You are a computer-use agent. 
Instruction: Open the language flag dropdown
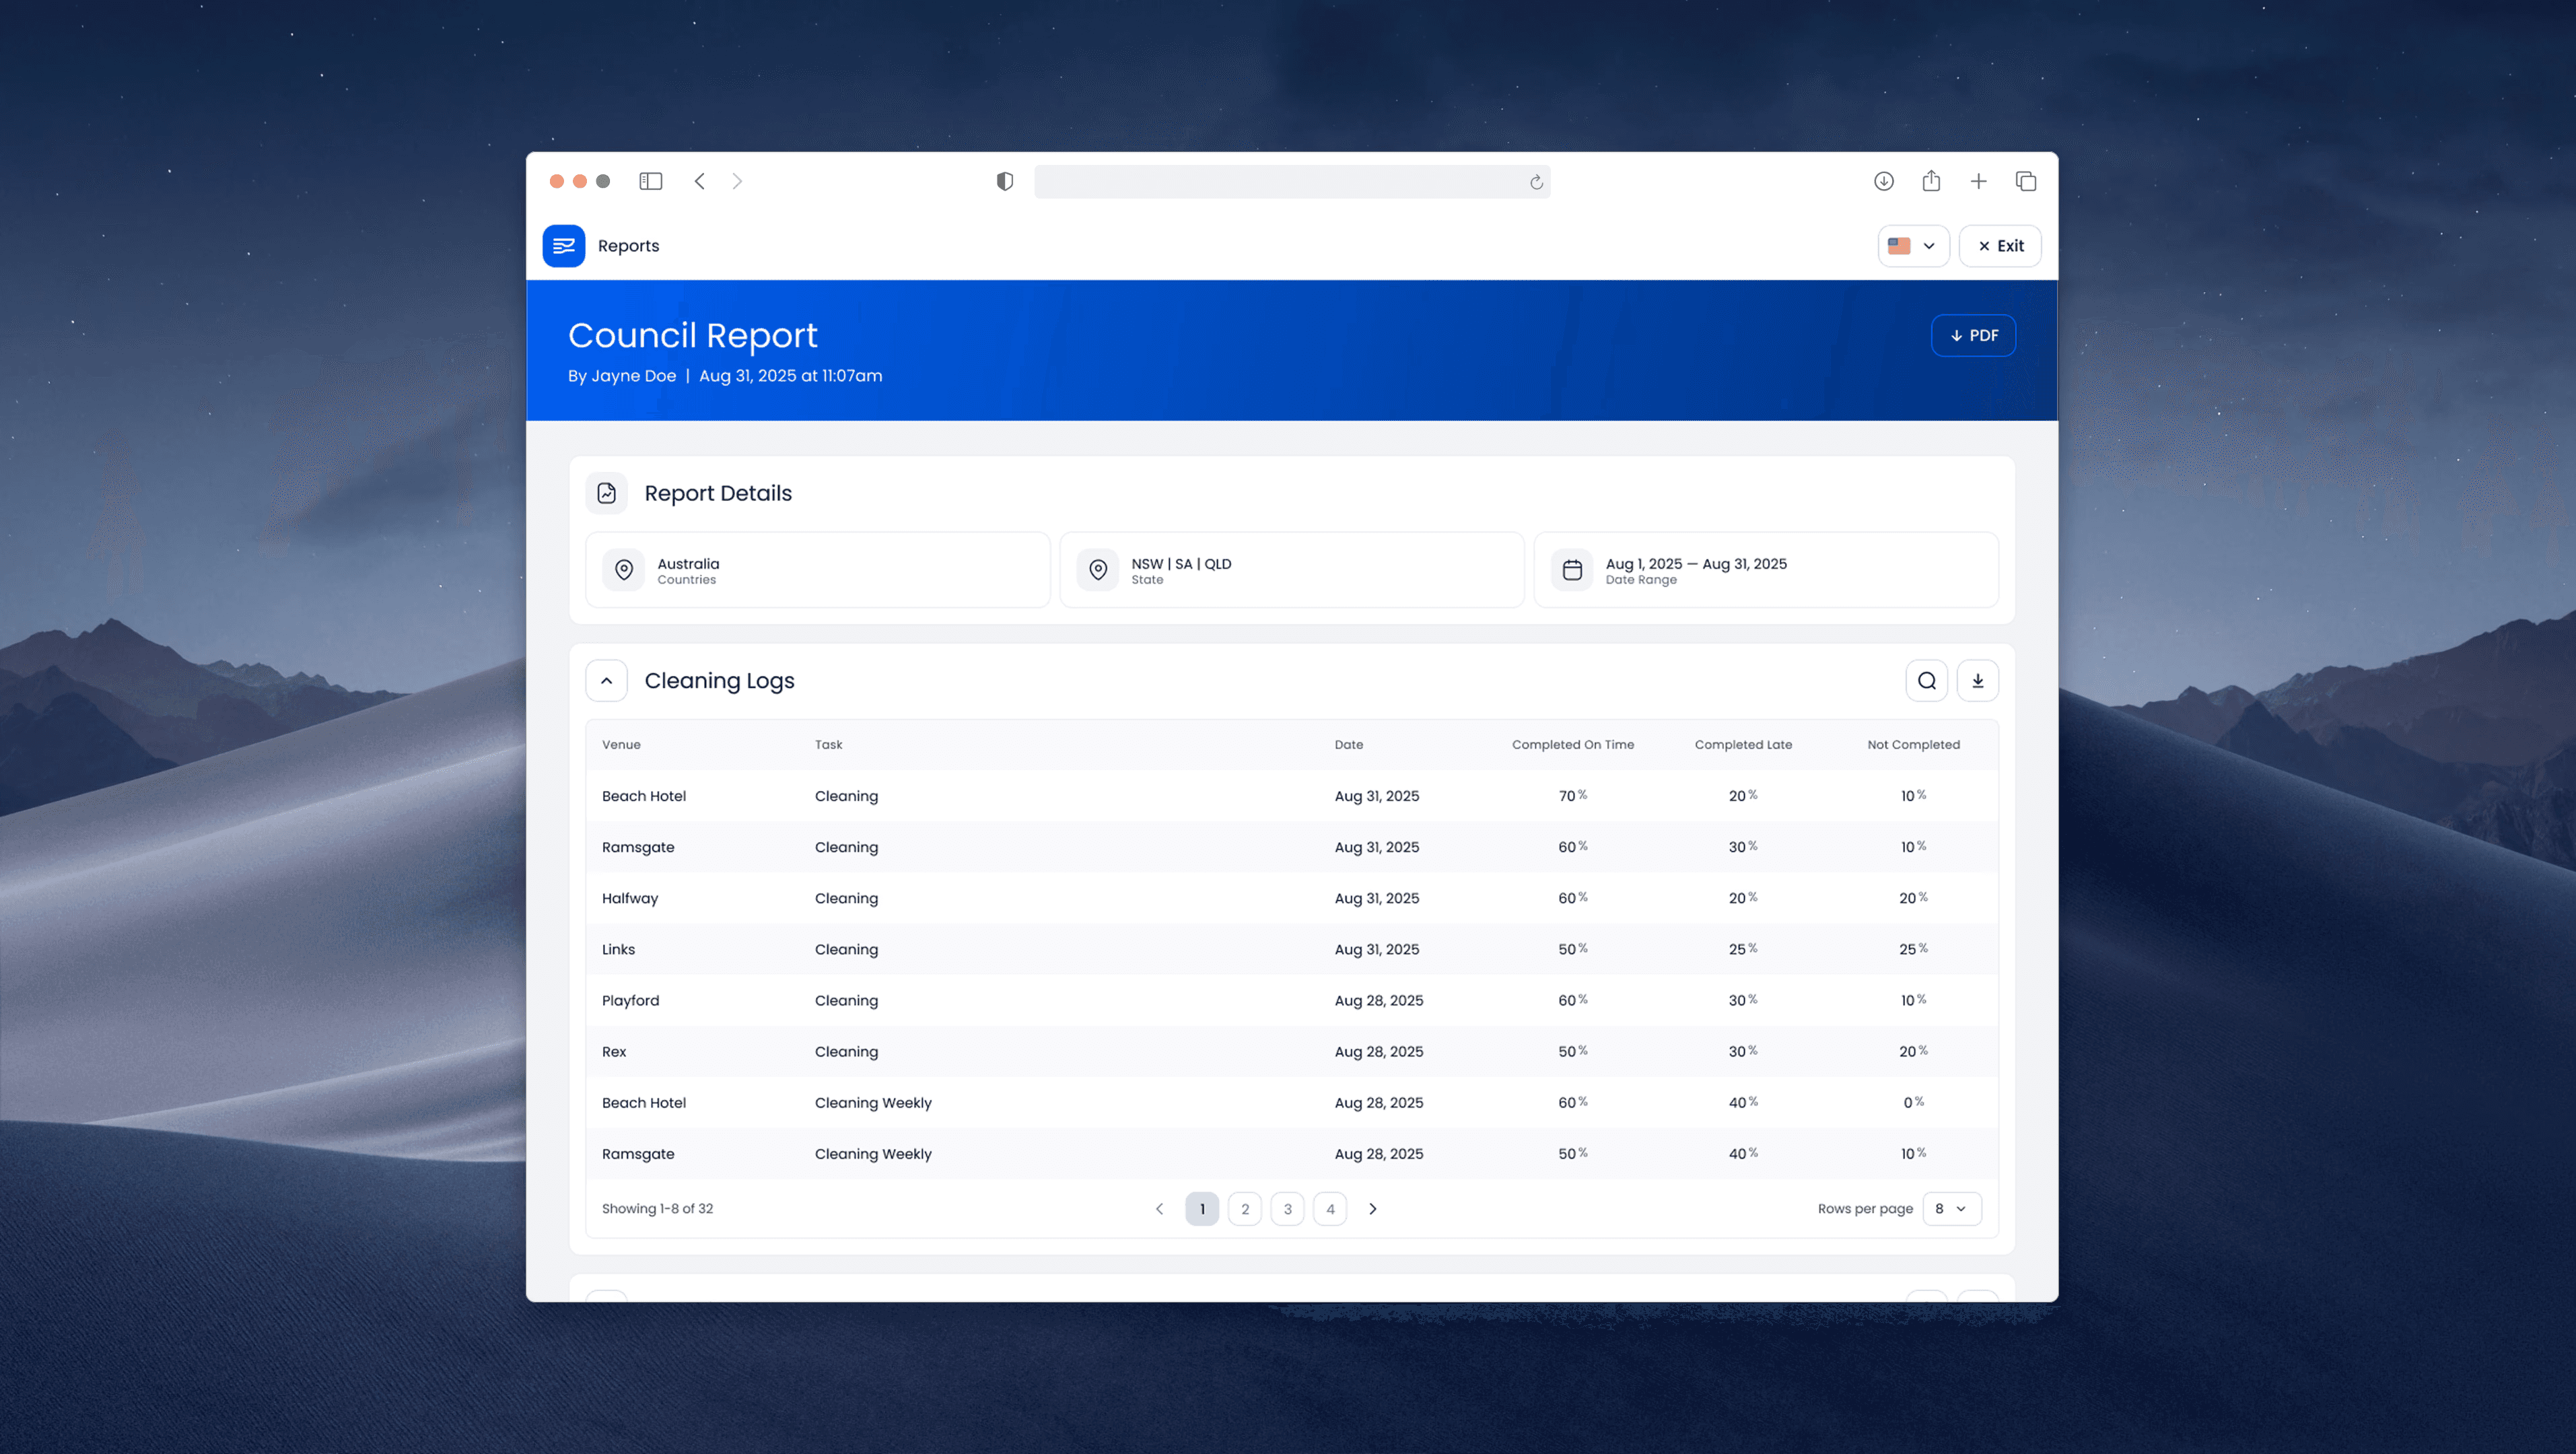(x=1912, y=246)
